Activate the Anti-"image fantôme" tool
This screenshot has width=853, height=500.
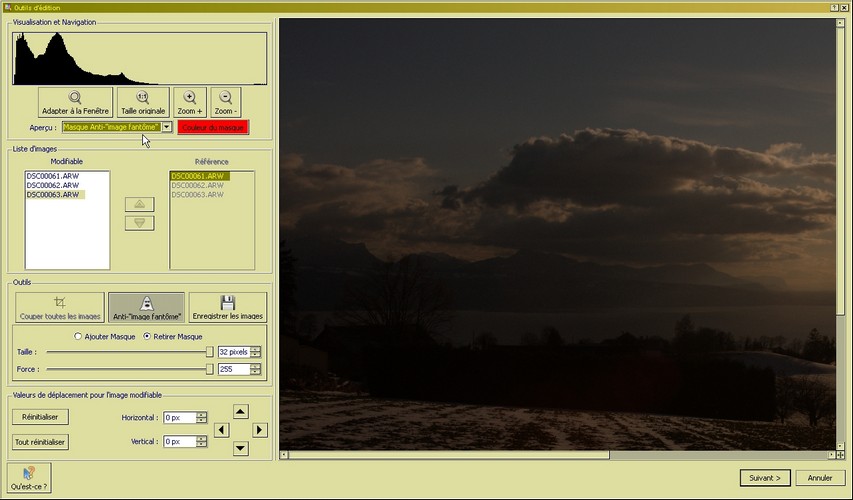(x=146, y=307)
